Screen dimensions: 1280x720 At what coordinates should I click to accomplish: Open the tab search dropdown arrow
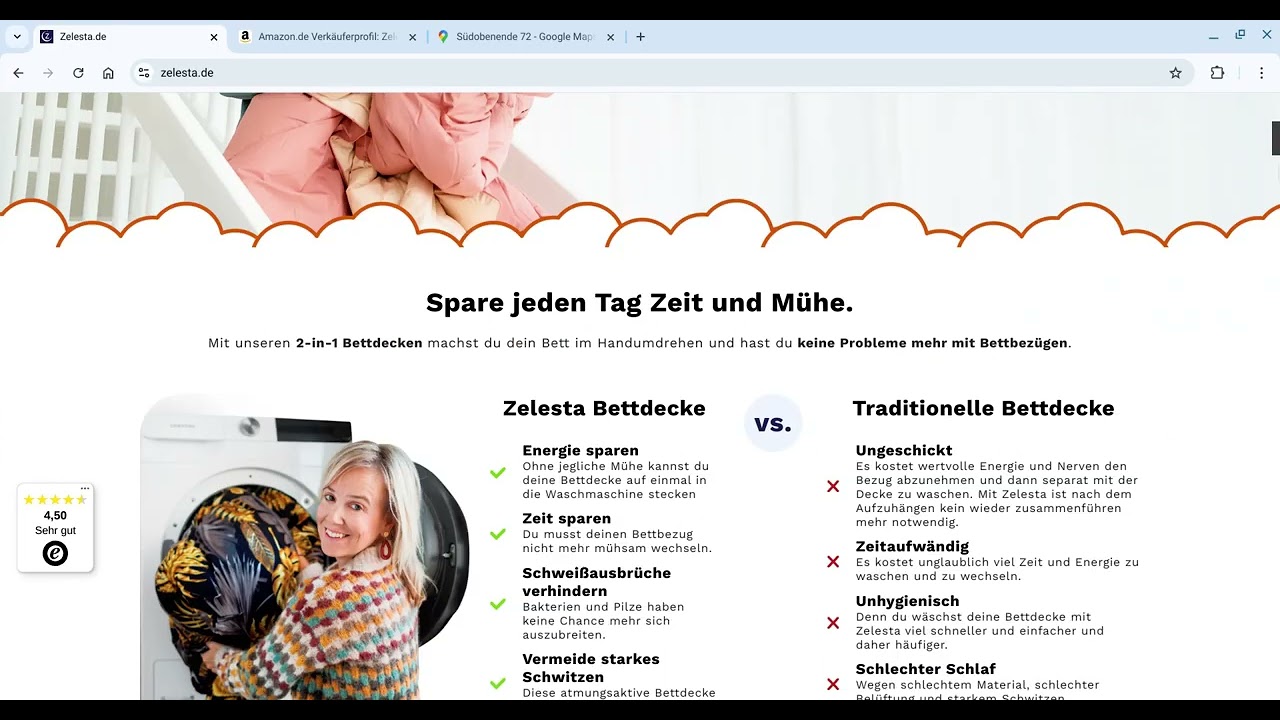(x=17, y=37)
